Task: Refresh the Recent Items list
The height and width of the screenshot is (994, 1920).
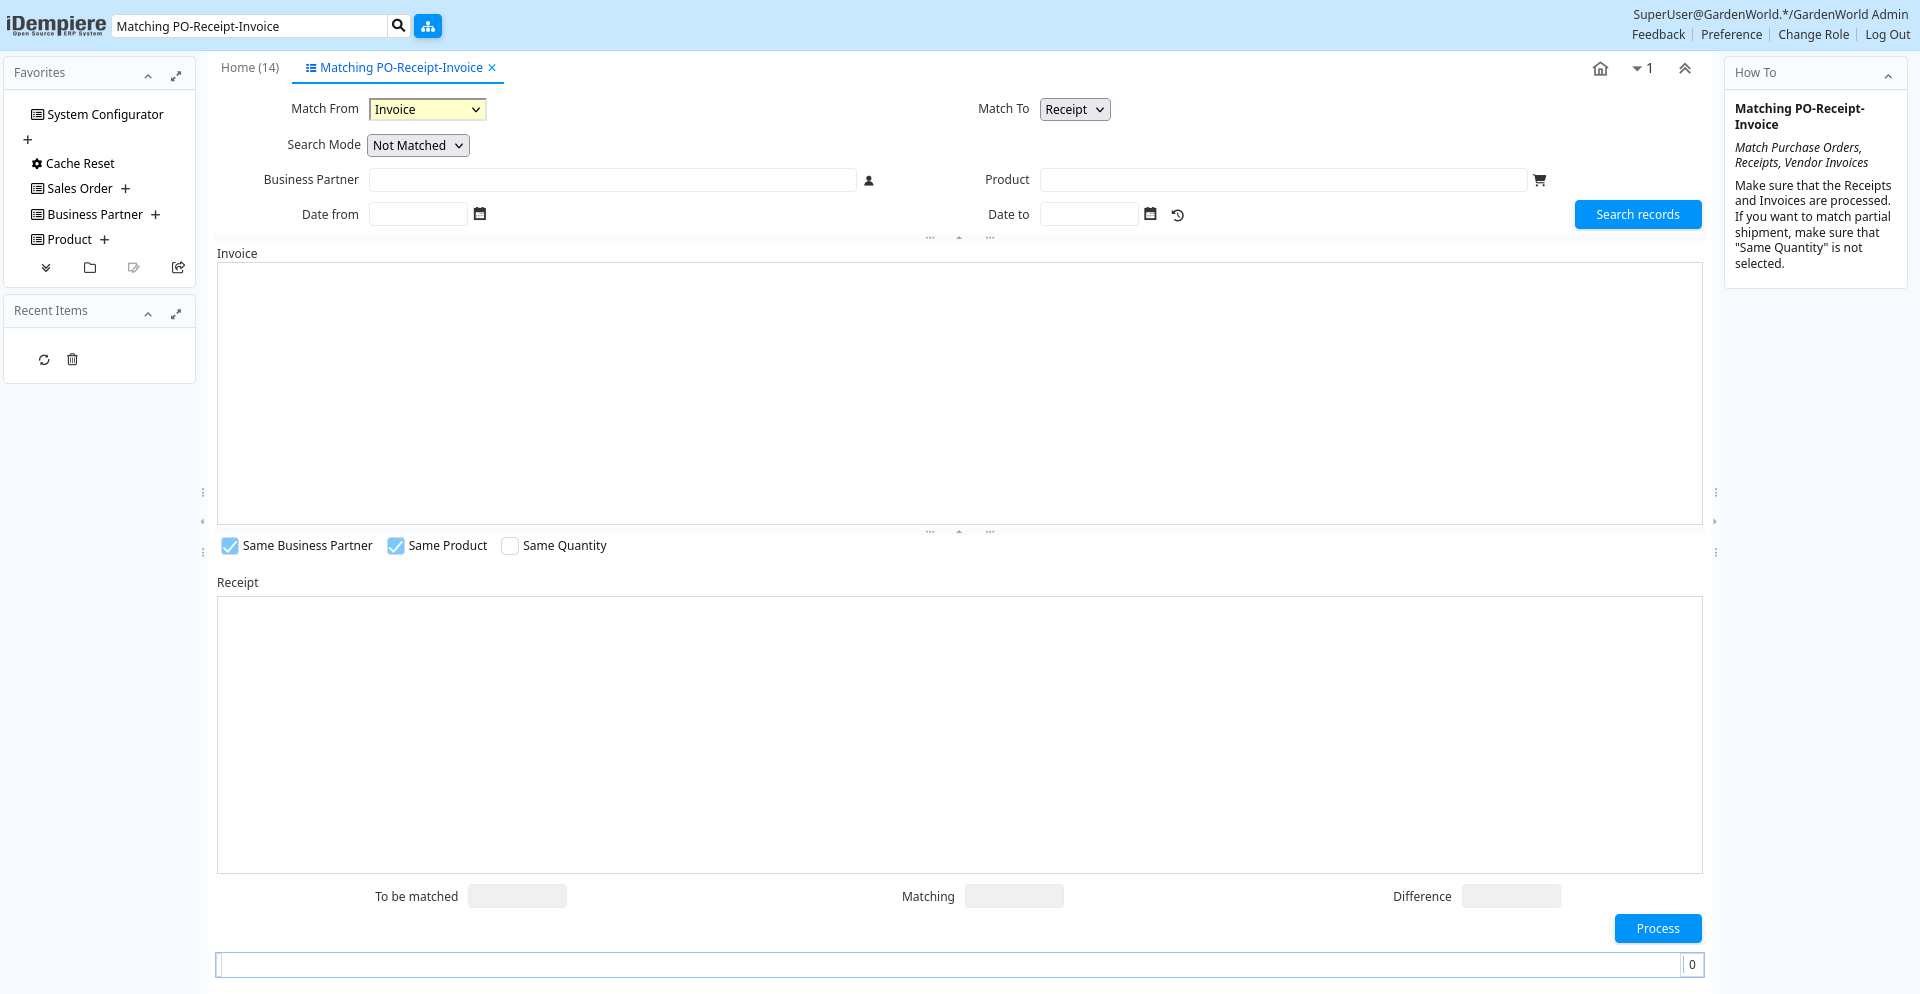Action: coord(44,360)
